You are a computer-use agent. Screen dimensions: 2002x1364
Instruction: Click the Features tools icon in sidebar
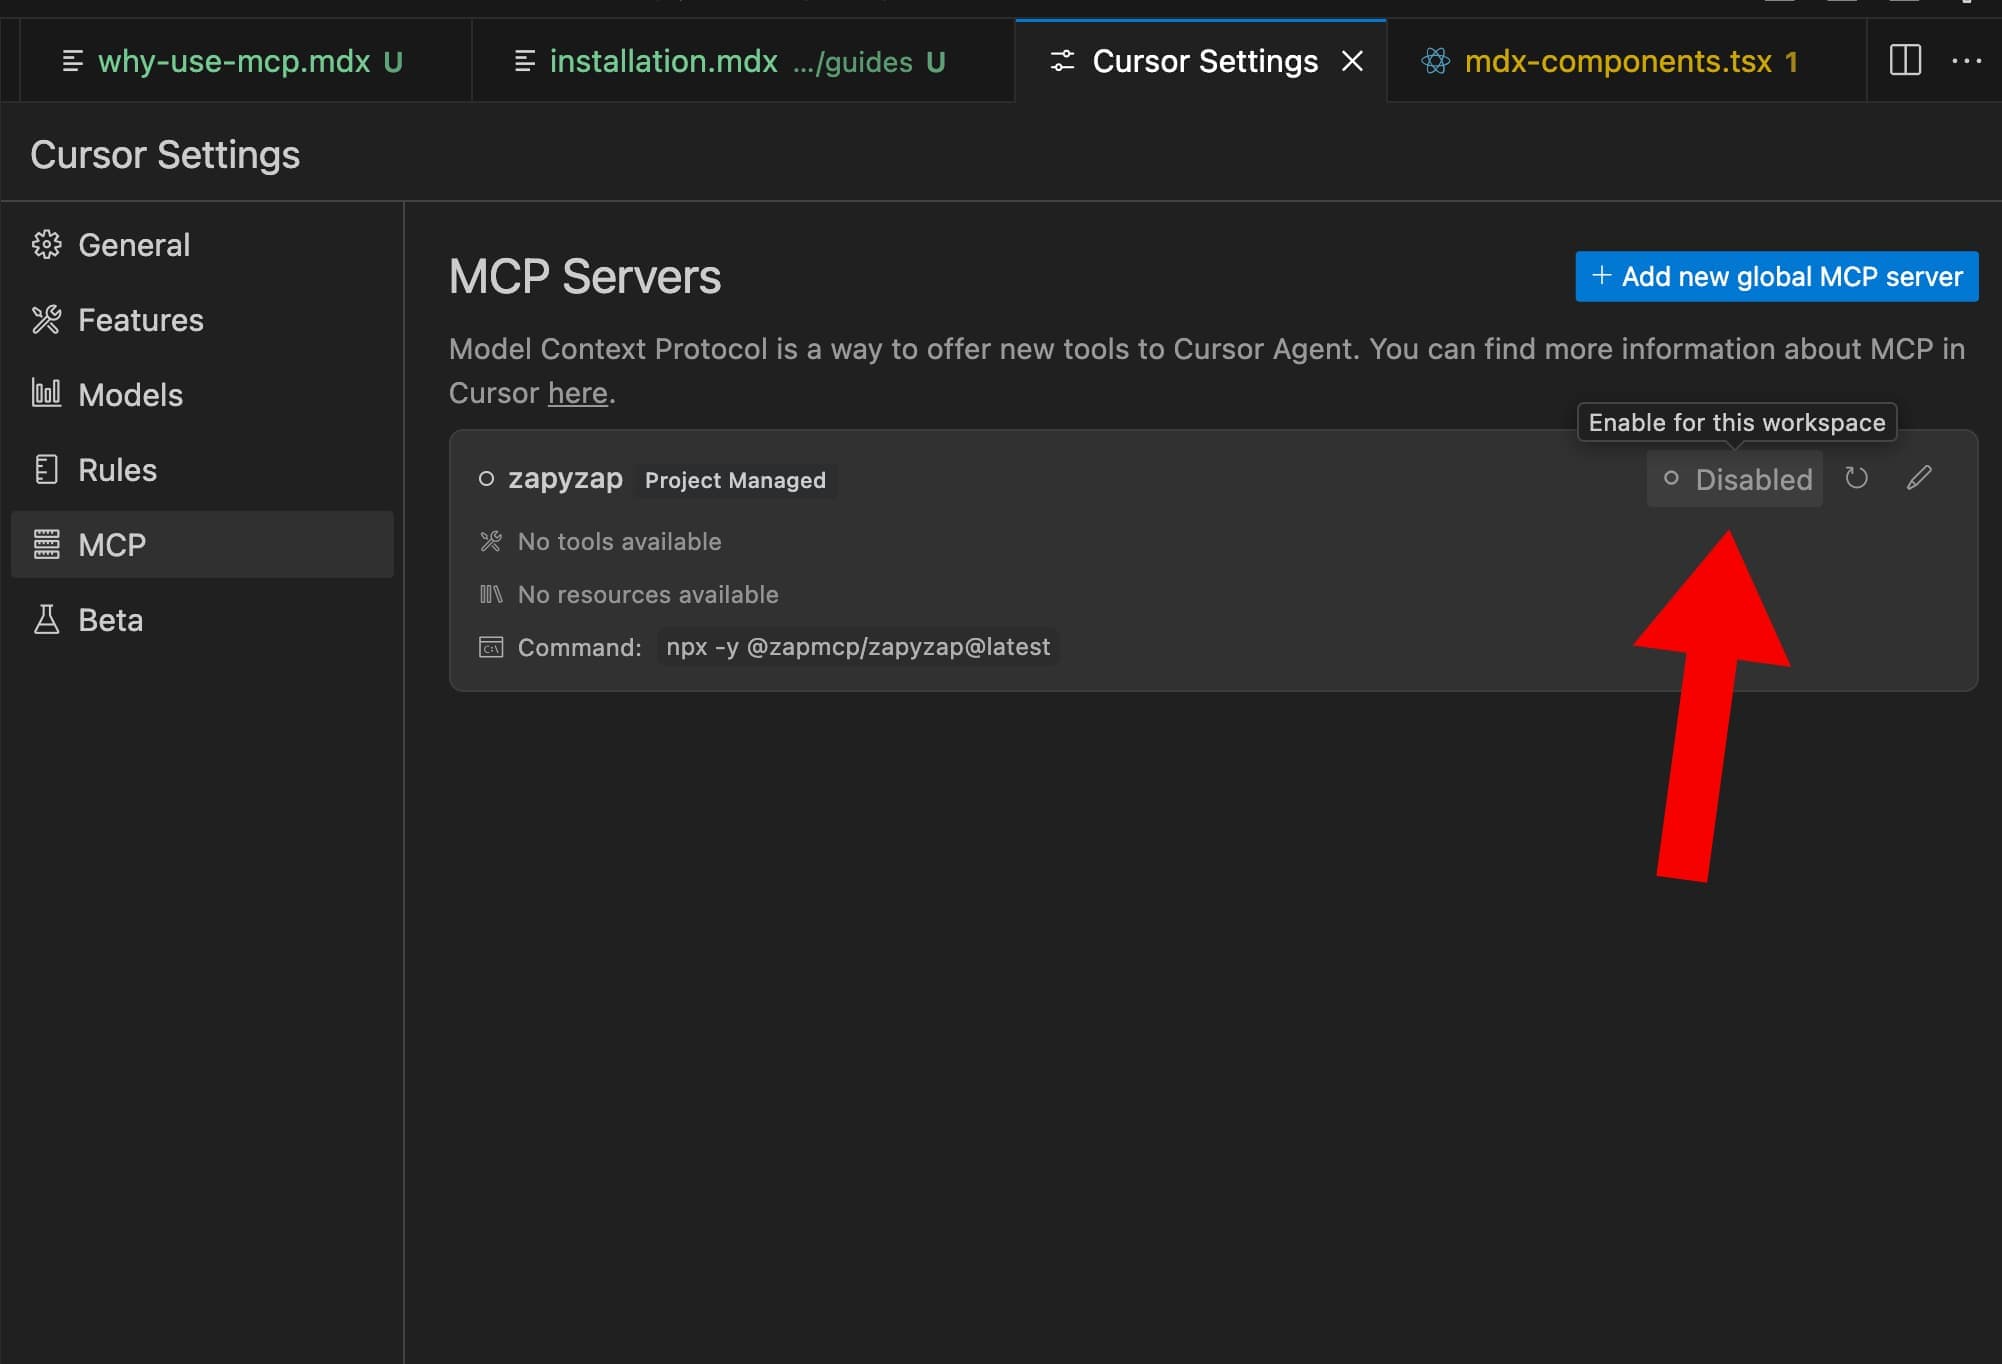(46, 320)
